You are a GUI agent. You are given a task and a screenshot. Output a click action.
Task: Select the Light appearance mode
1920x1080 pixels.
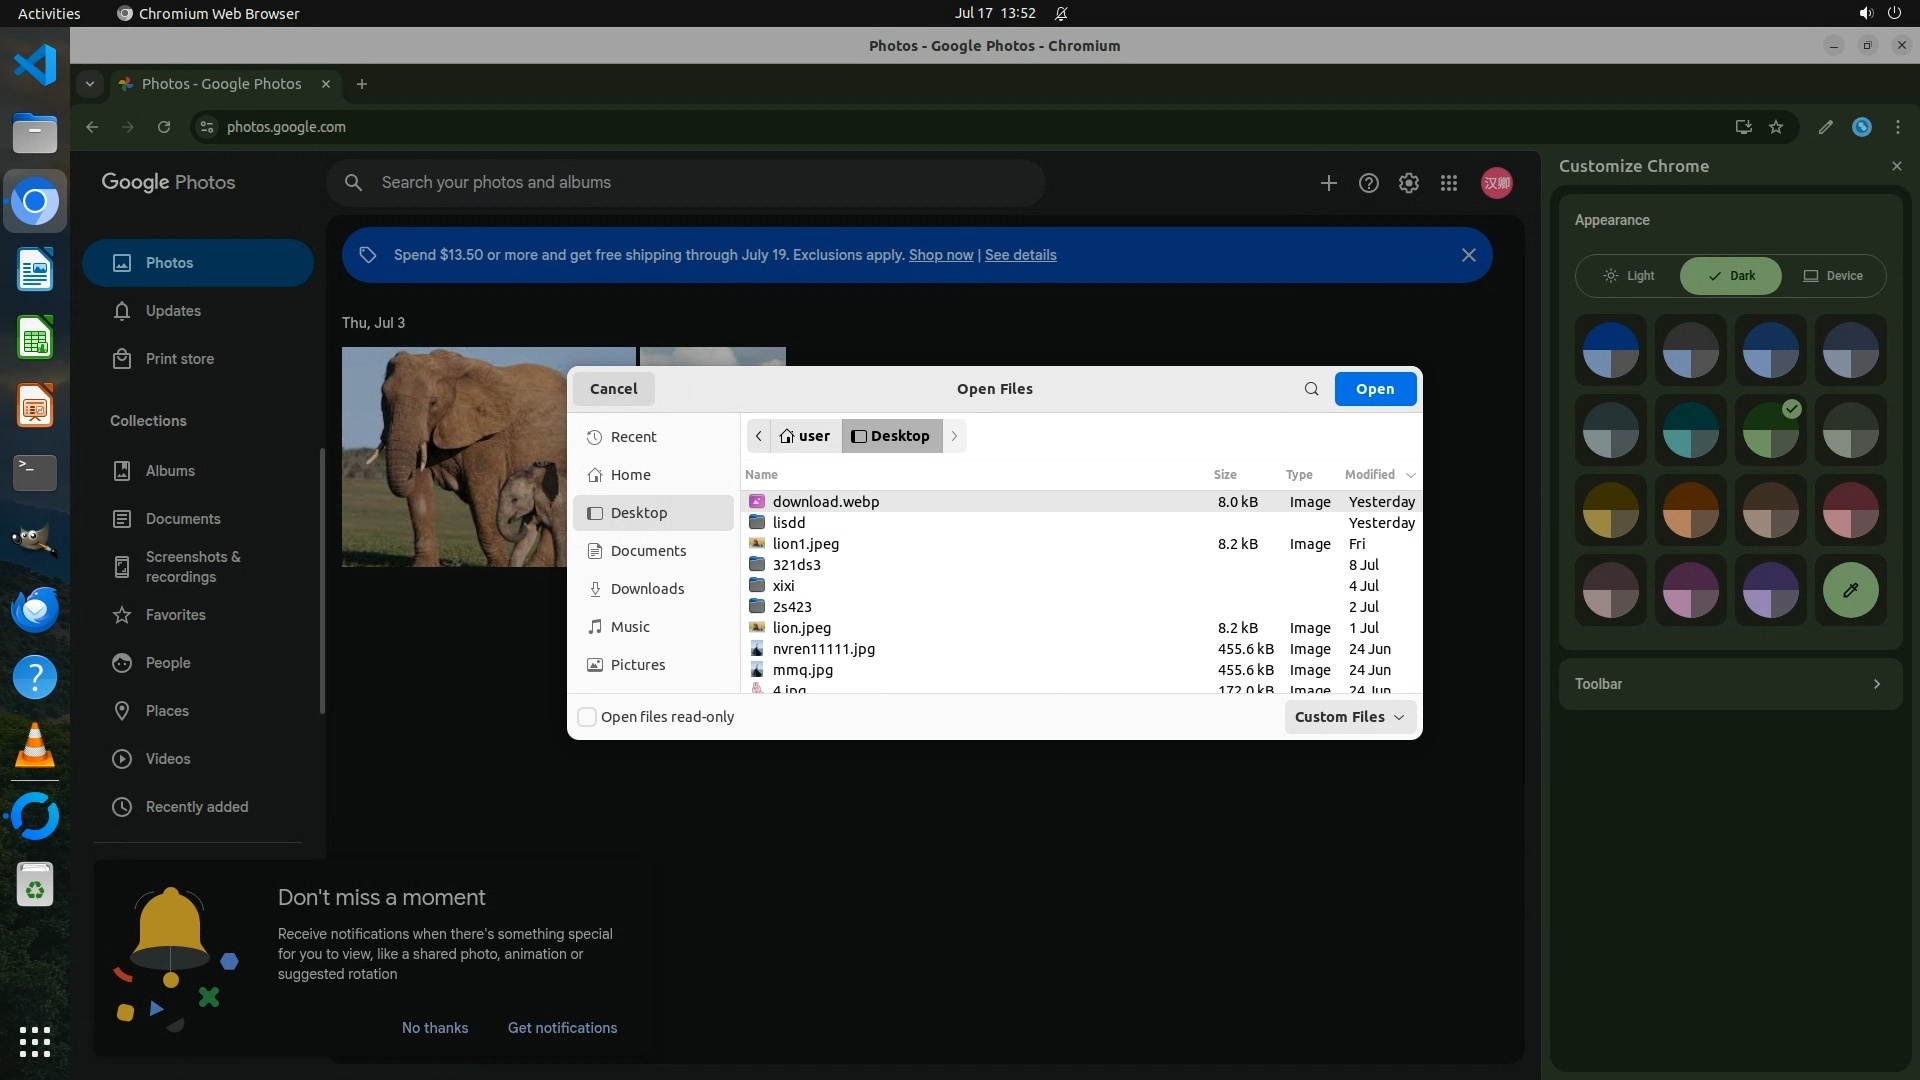(1629, 276)
